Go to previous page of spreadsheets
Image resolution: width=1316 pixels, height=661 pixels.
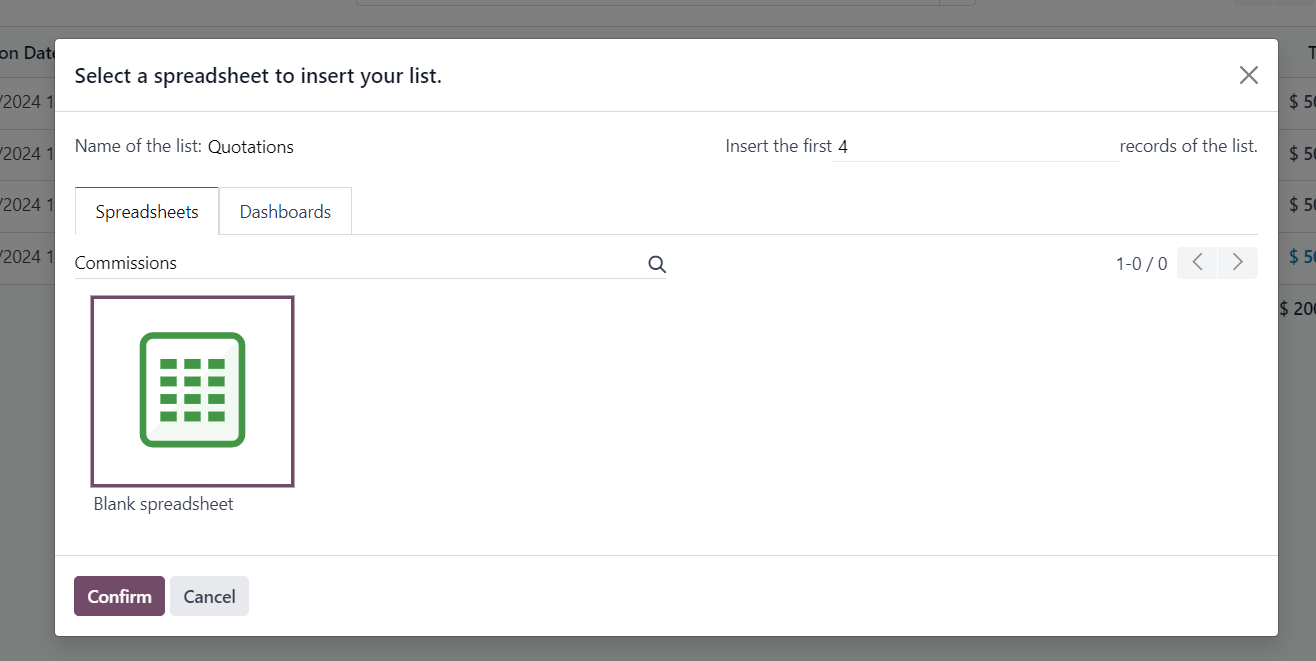[1197, 263]
